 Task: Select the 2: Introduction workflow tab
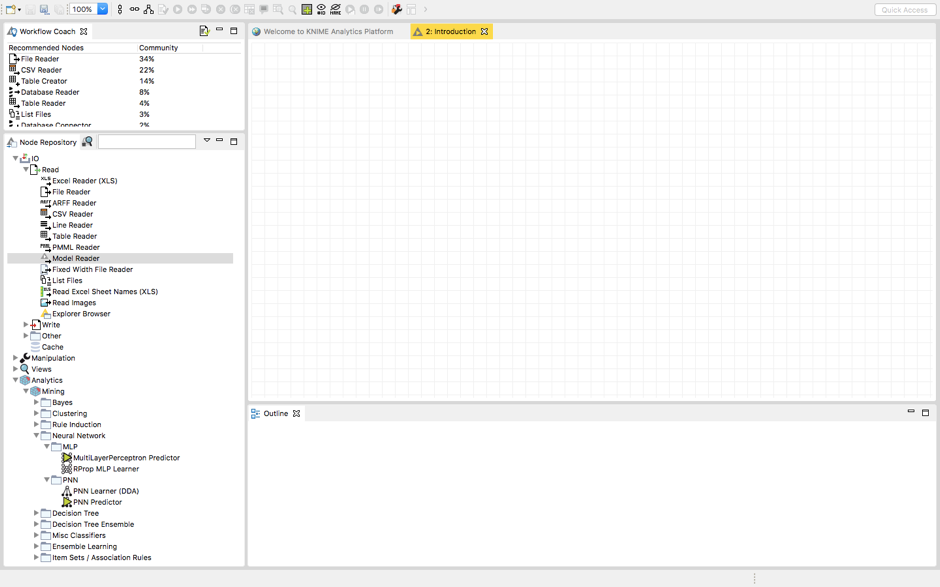click(449, 32)
